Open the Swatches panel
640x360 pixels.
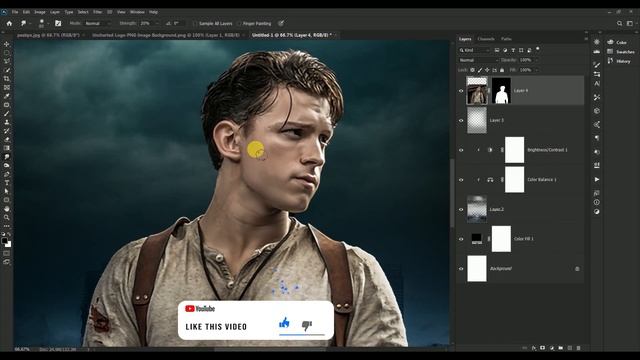621,51
